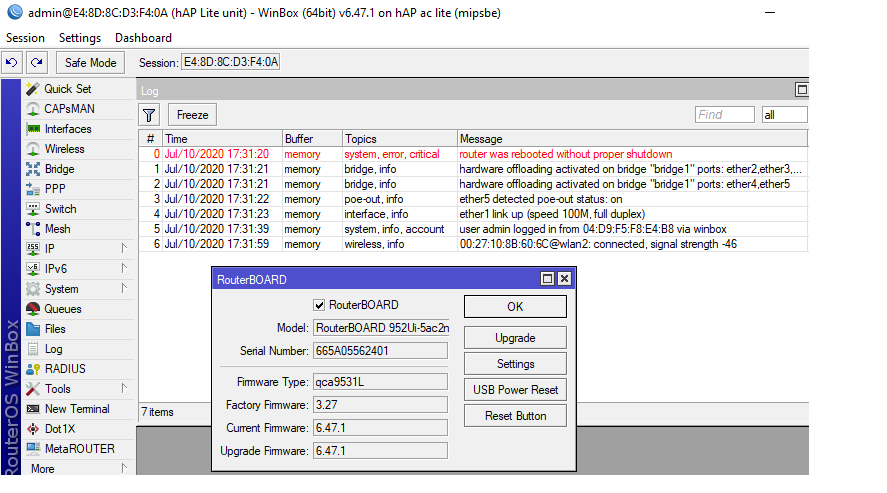
Task: Click the Log filter funnel icon
Action: point(149,115)
